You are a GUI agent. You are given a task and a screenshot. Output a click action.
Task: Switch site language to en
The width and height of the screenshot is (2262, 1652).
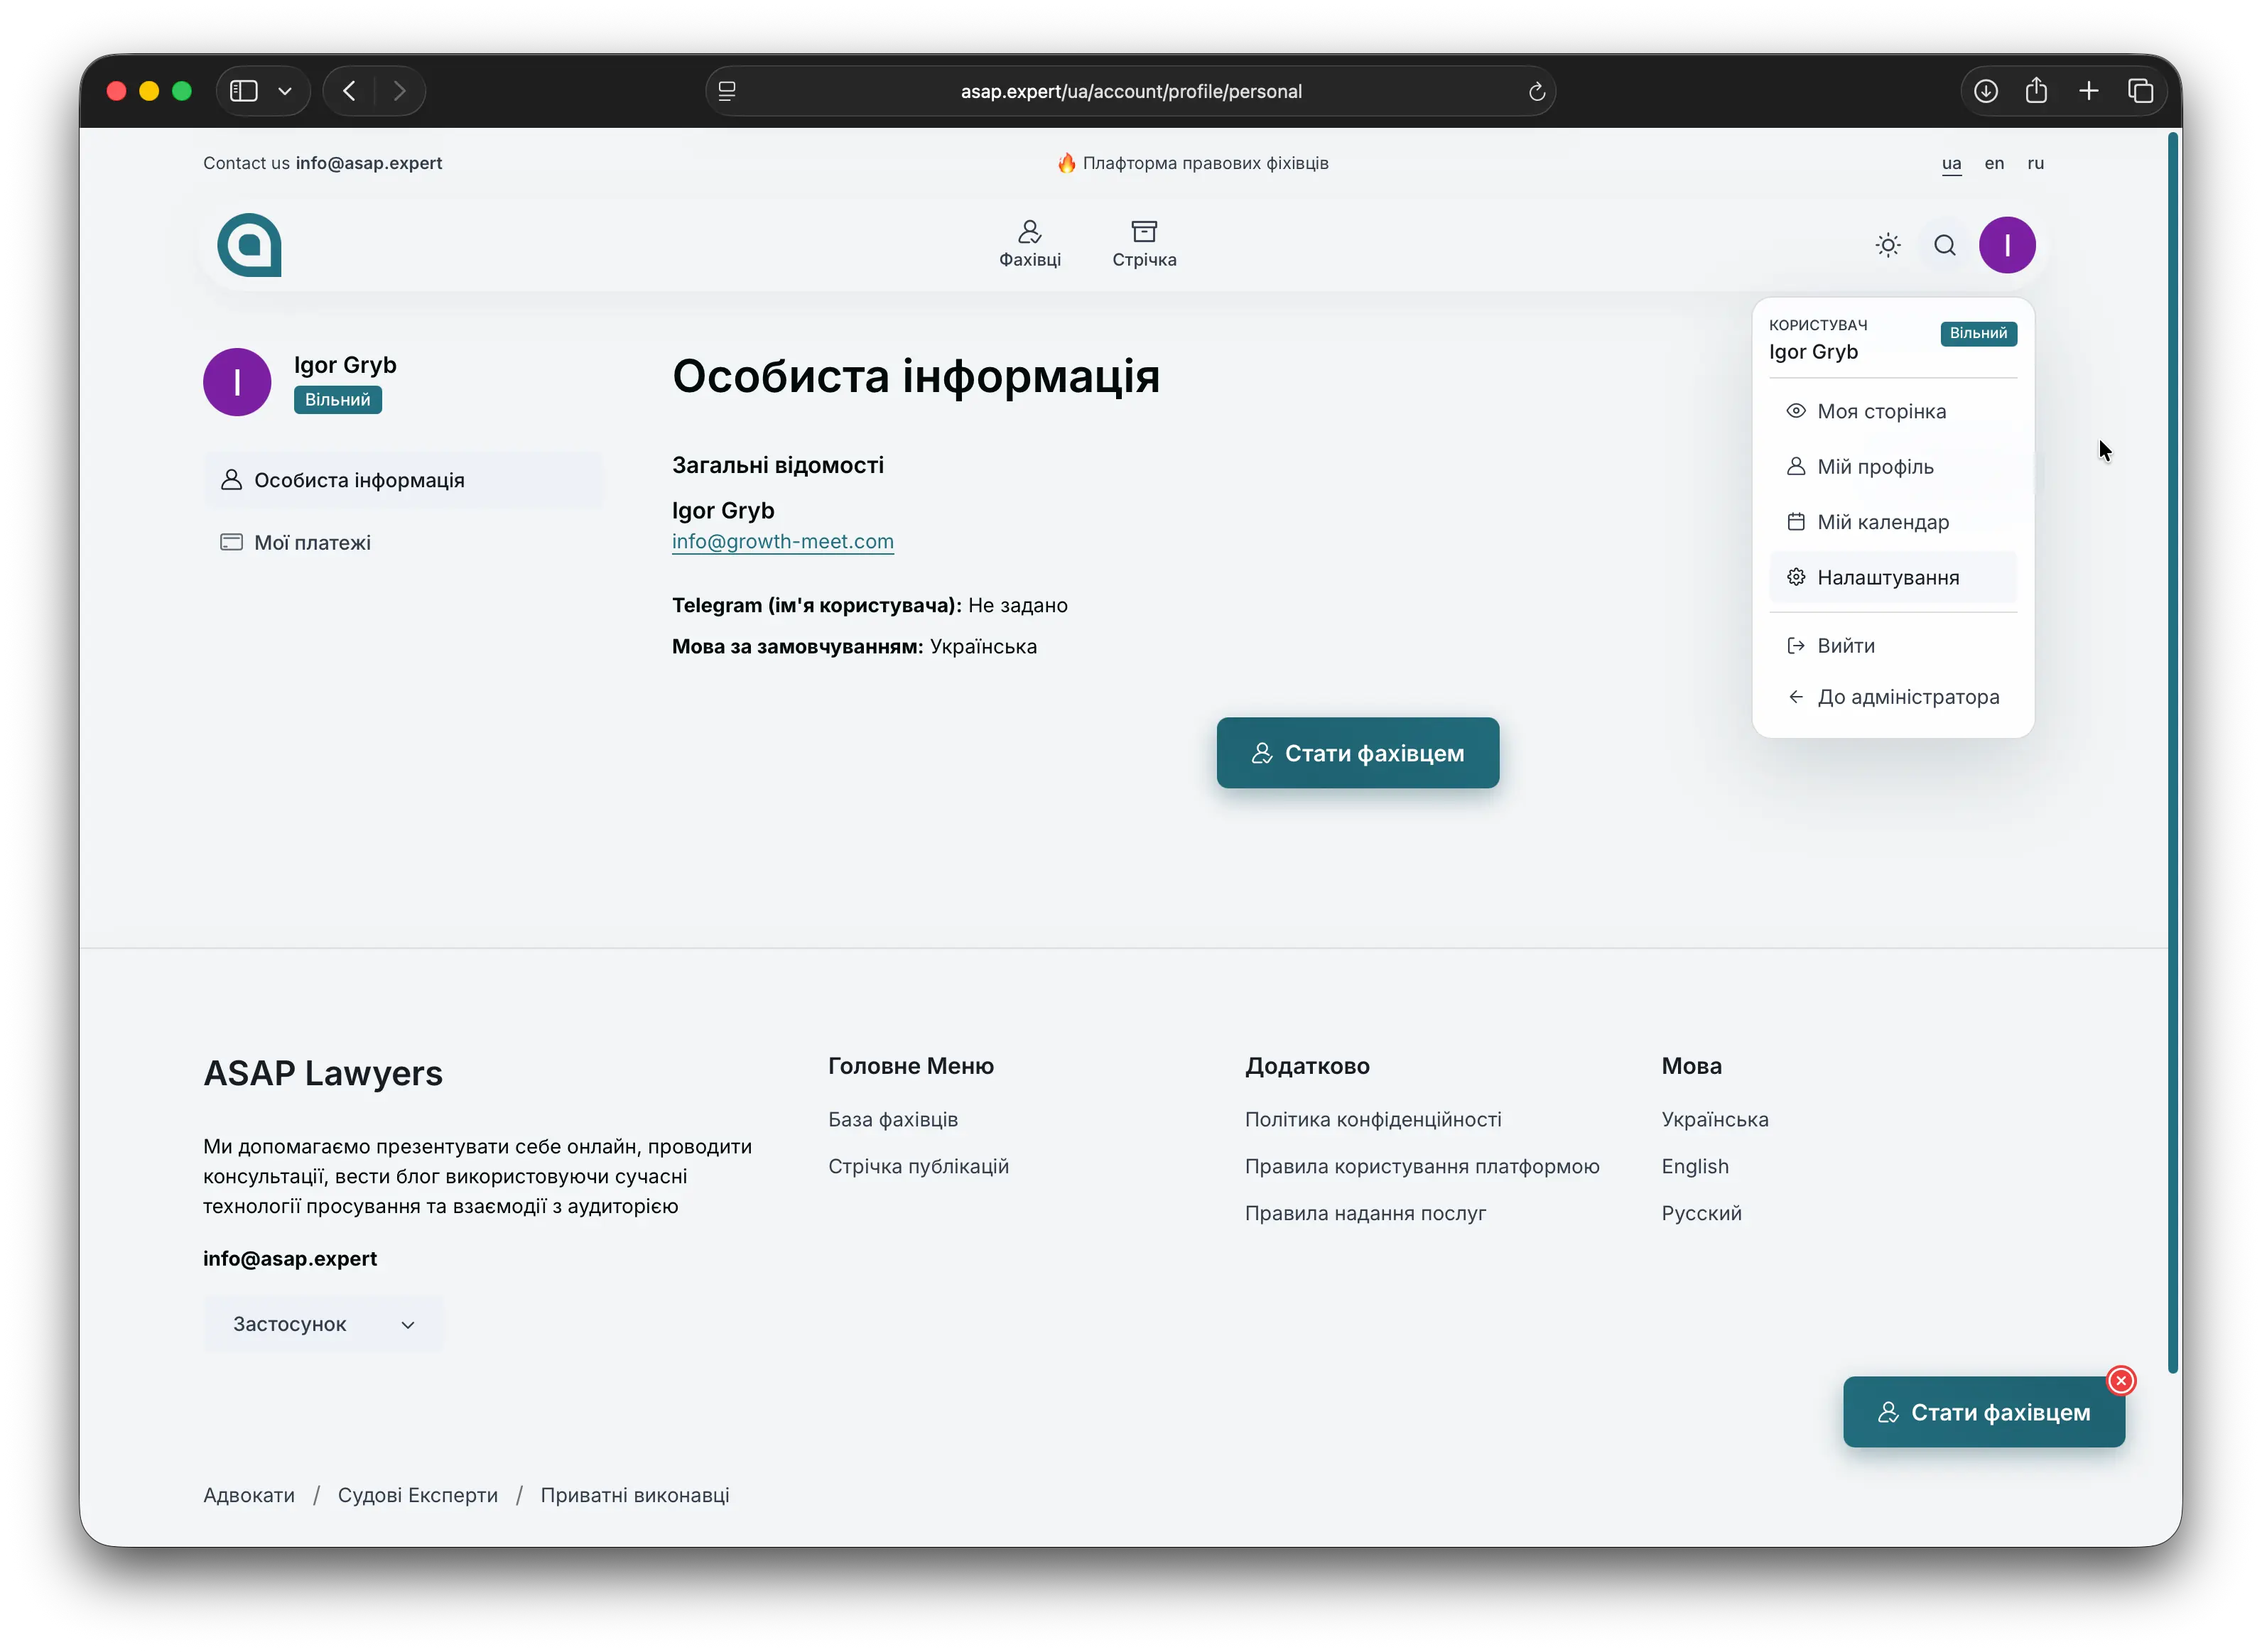coord(1993,163)
